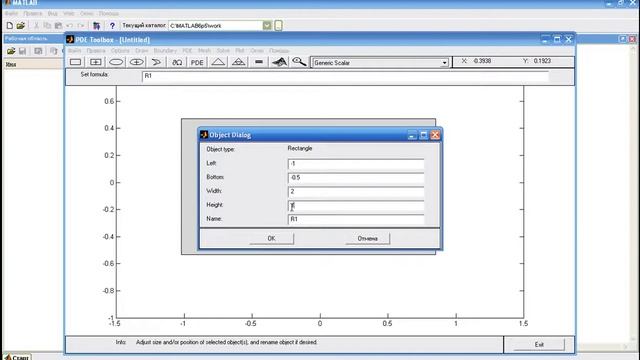Toggle the zoom magnifier tool

pos(299,62)
